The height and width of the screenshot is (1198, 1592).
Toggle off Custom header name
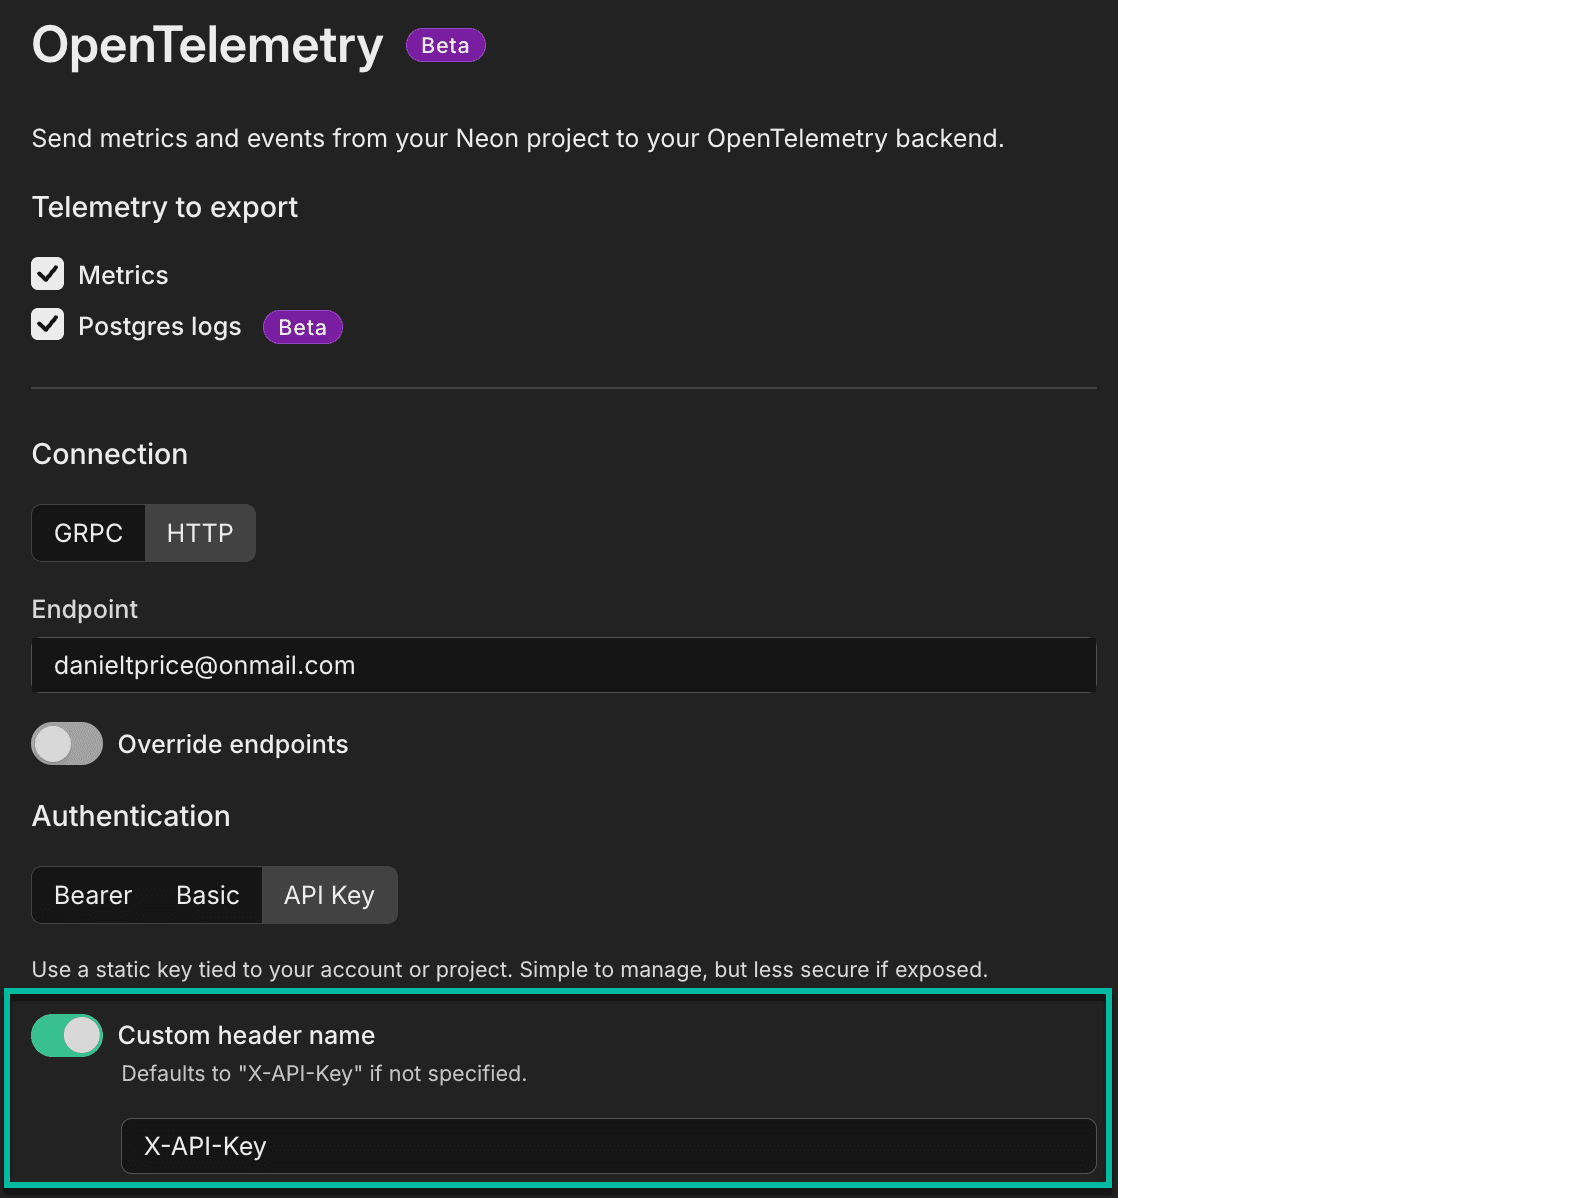pyautogui.click(x=66, y=1035)
